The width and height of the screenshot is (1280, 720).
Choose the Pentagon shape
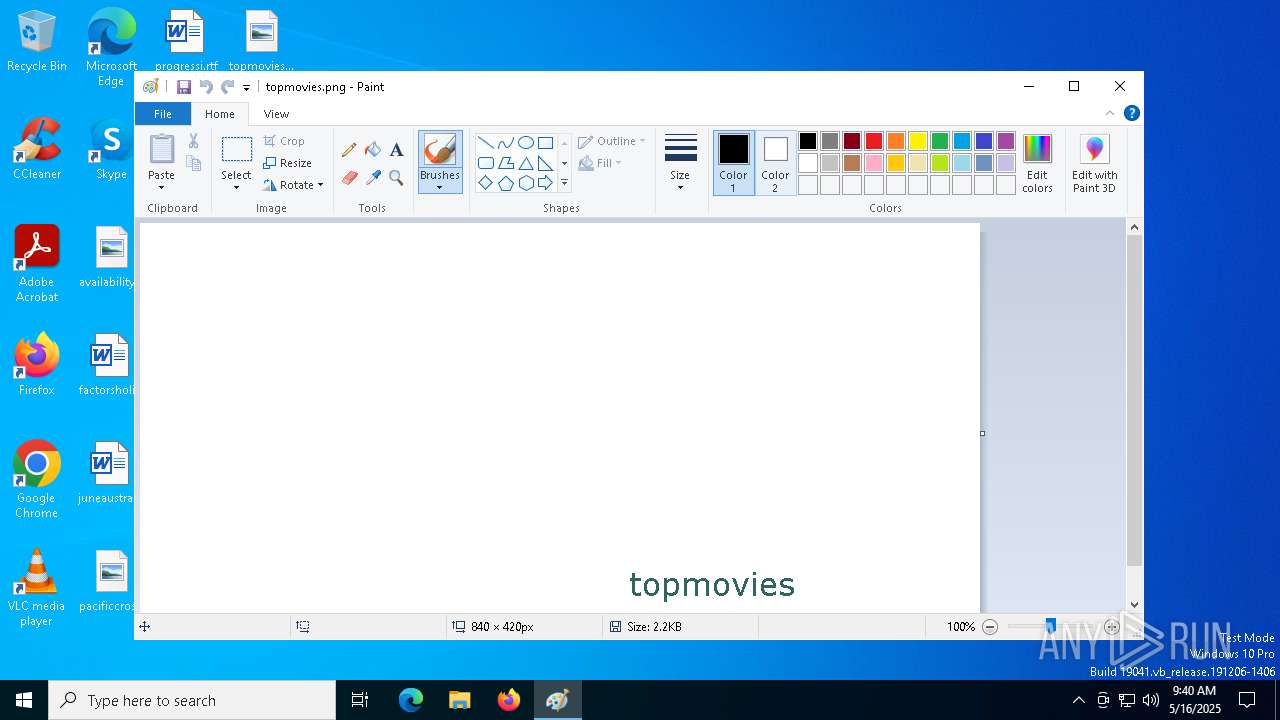tap(506, 183)
